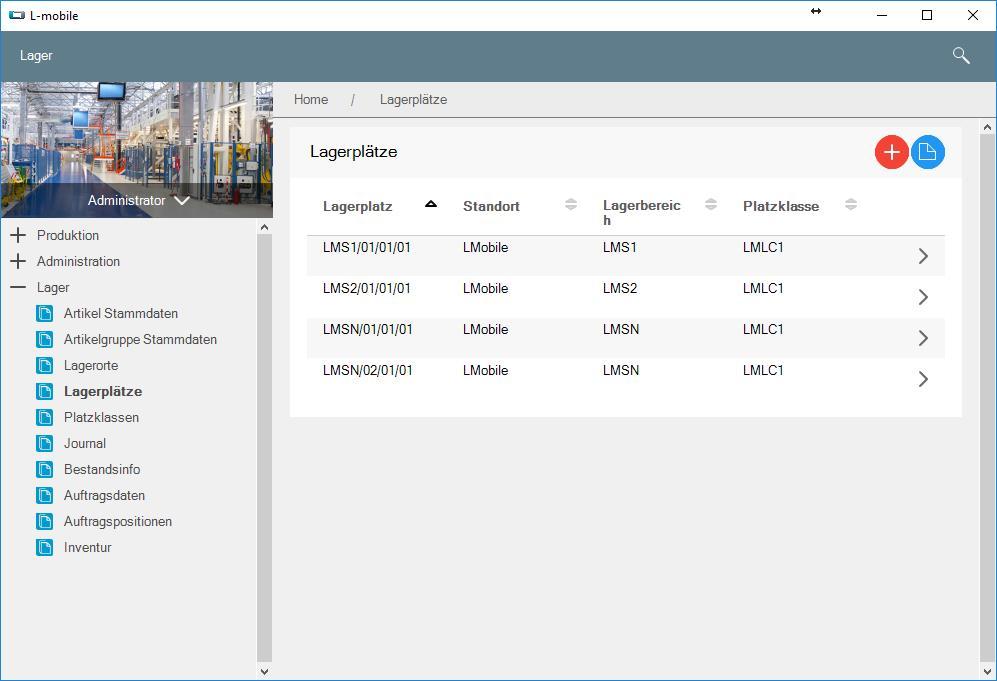
Task: Click the Lagerbereich column header
Action: (x=642, y=212)
